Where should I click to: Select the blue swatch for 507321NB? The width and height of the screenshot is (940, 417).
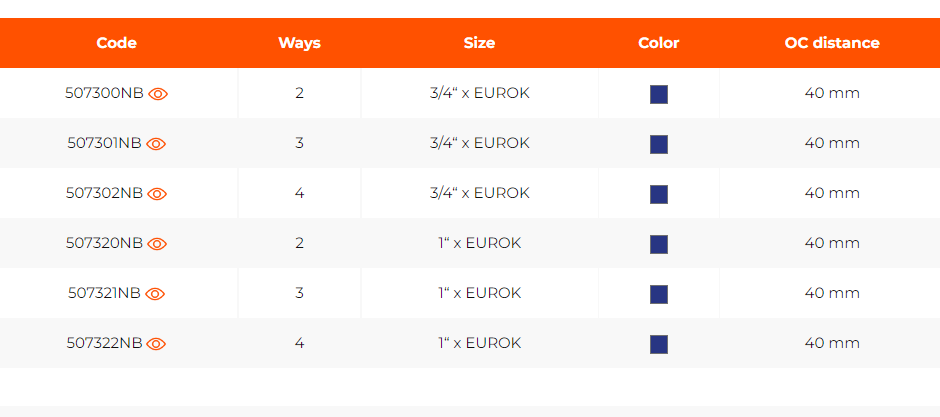click(659, 294)
